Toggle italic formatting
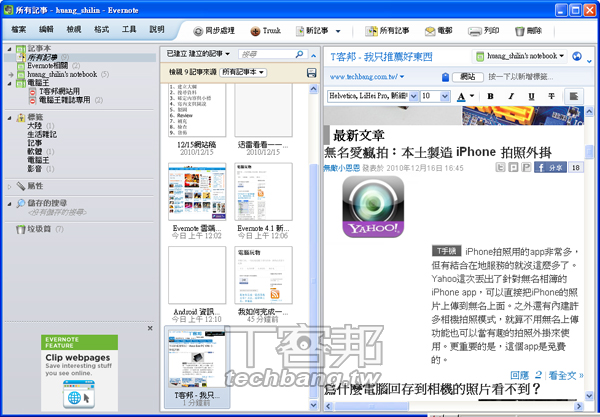 coord(511,96)
